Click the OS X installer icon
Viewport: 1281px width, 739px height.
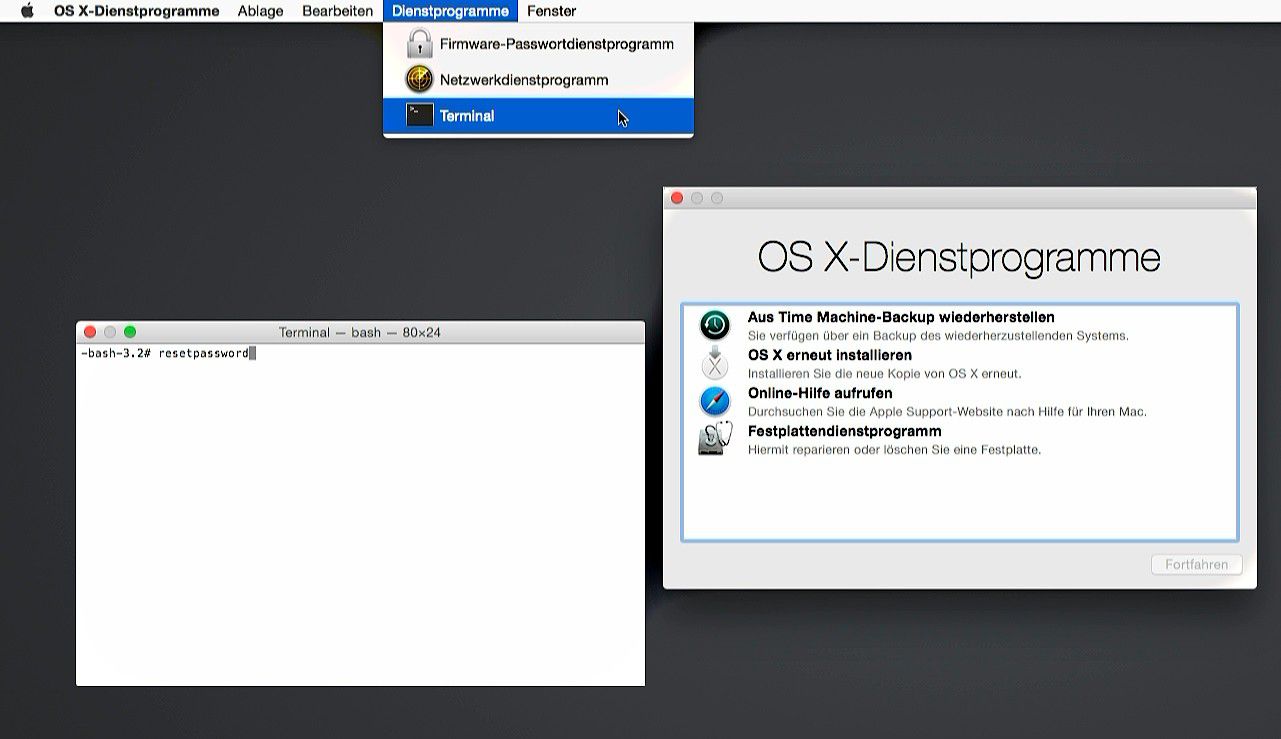point(715,363)
